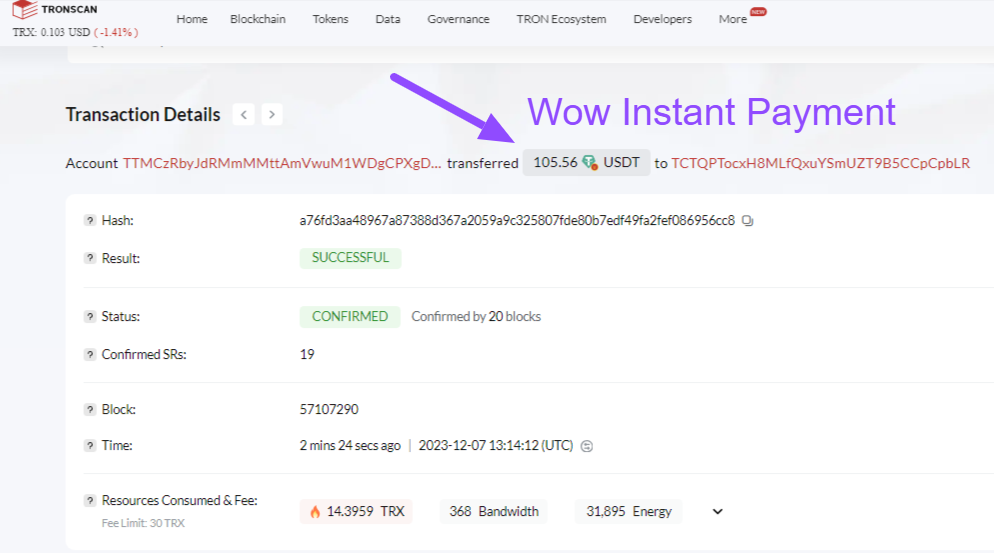Viewport: 994px width, 553px height.
Task: Open the Data menu
Action: (x=388, y=19)
